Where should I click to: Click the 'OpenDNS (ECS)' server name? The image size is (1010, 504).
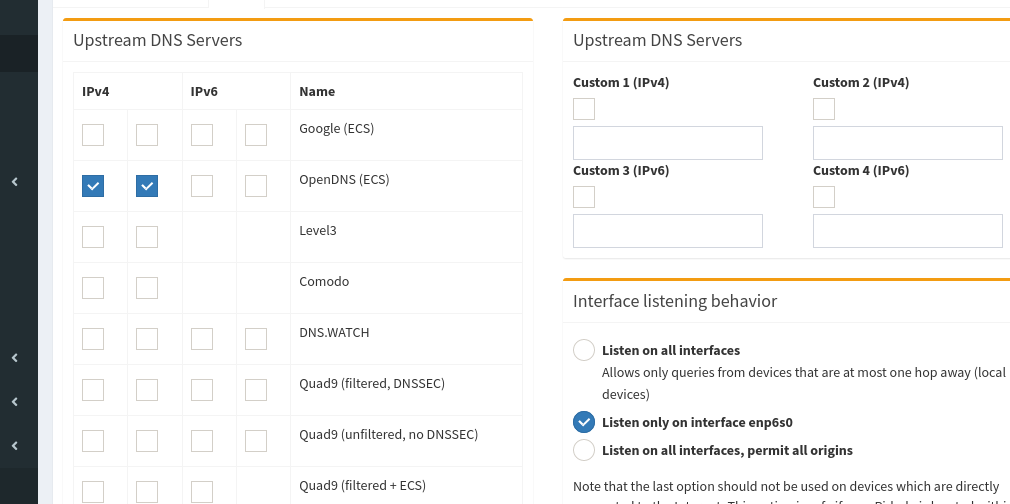345,180
